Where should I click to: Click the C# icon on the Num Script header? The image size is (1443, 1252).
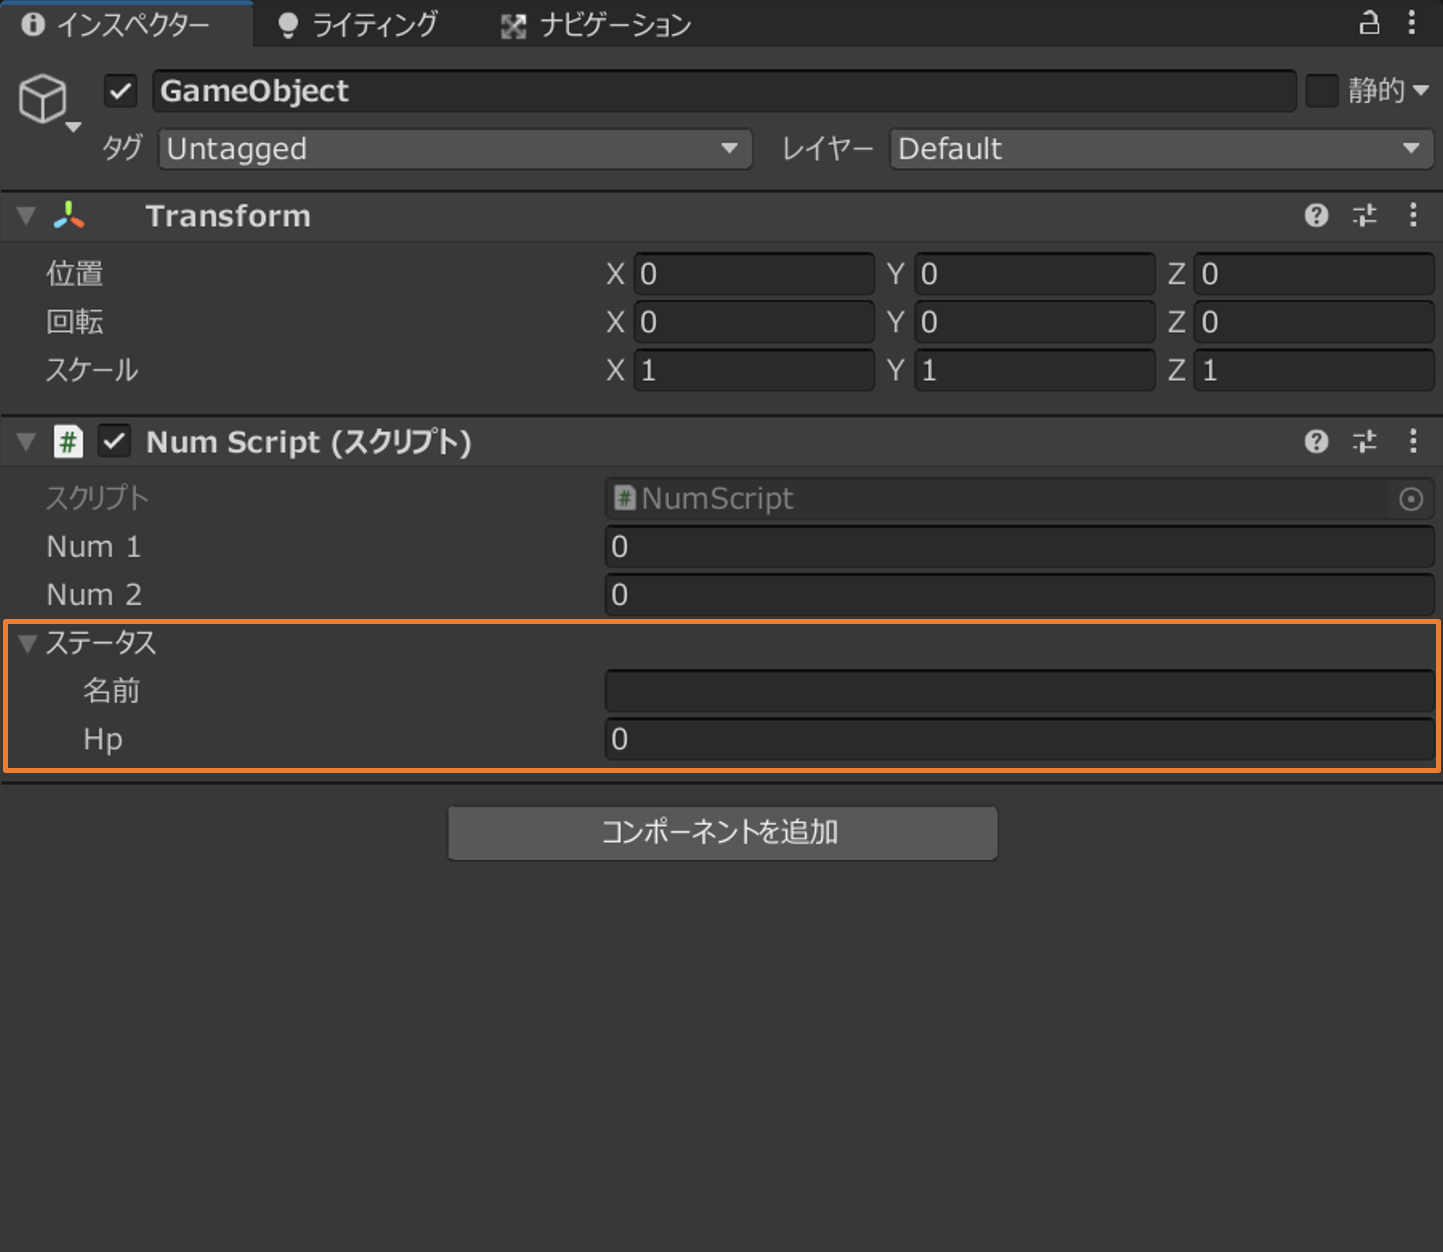coord(68,441)
